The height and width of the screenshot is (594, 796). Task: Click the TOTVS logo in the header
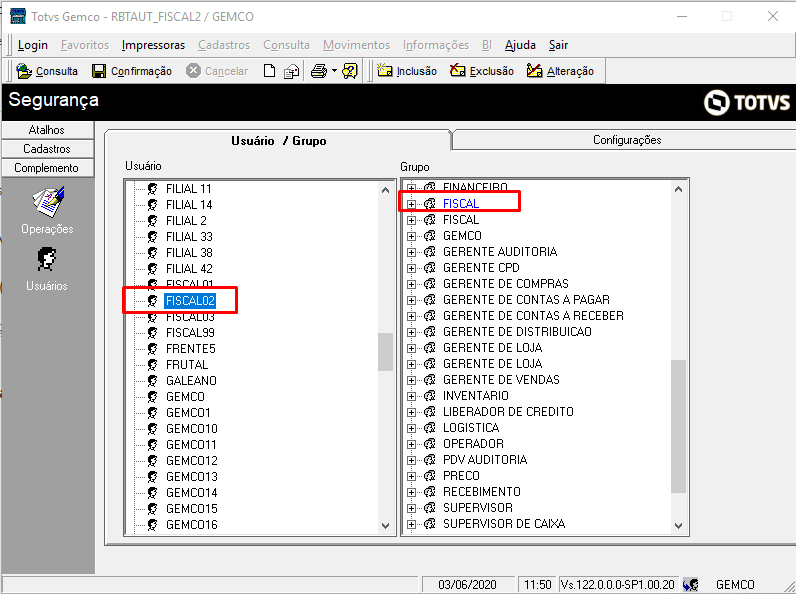tap(747, 103)
